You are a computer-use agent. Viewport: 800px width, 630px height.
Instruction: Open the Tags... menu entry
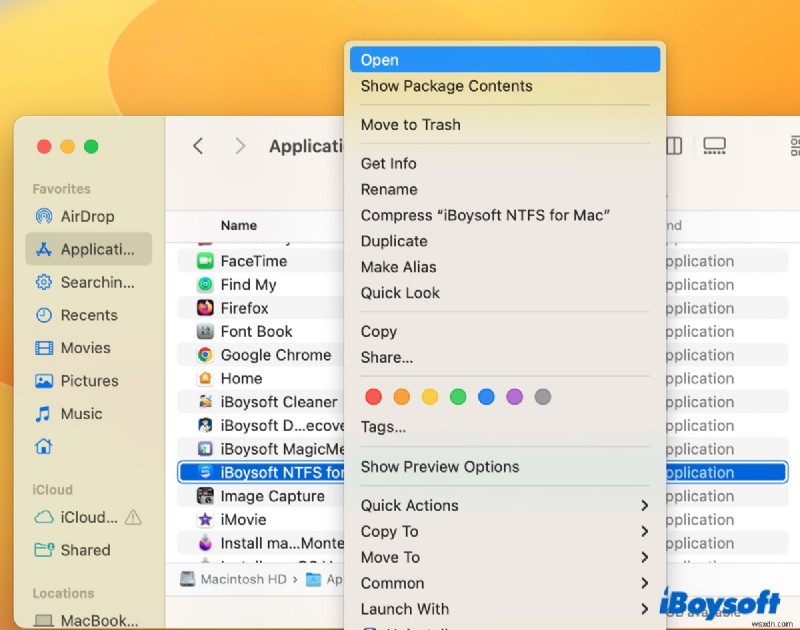tap(505, 426)
